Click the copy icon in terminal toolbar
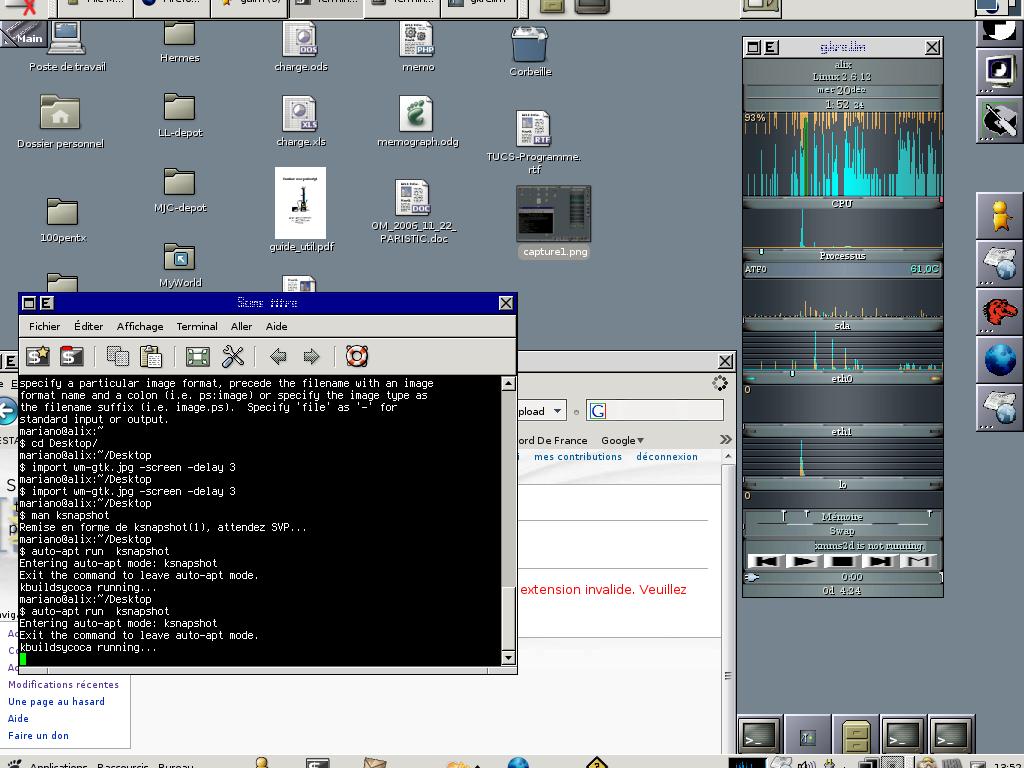The width and height of the screenshot is (1024, 768). click(x=117, y=356)
